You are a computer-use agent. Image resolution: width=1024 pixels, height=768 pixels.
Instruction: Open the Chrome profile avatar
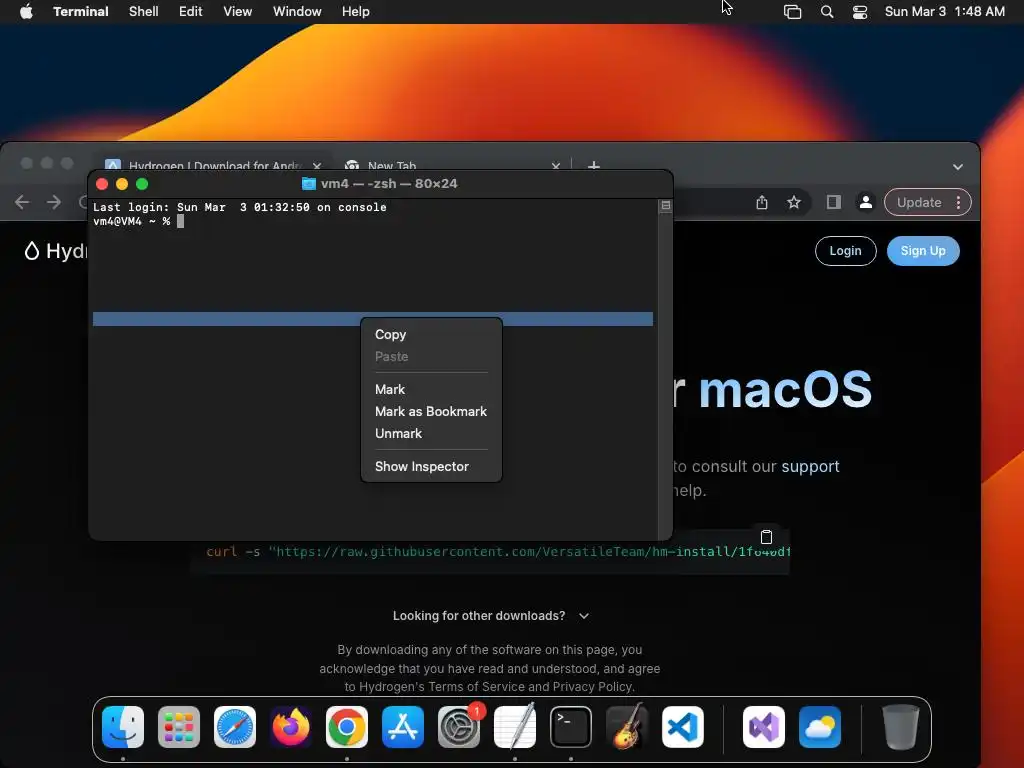865,202
